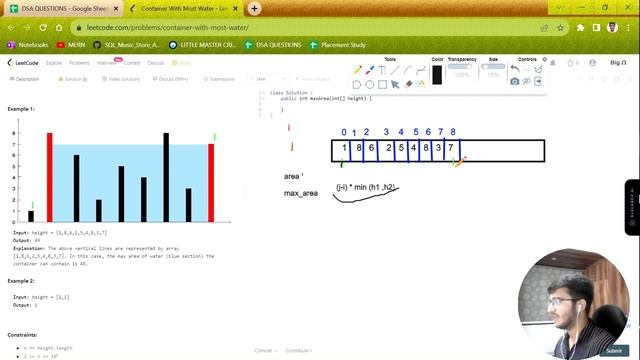Screen dimensions: 640x360
Task: Open Problems in LeetCode navbar
Action: (79, 63)
